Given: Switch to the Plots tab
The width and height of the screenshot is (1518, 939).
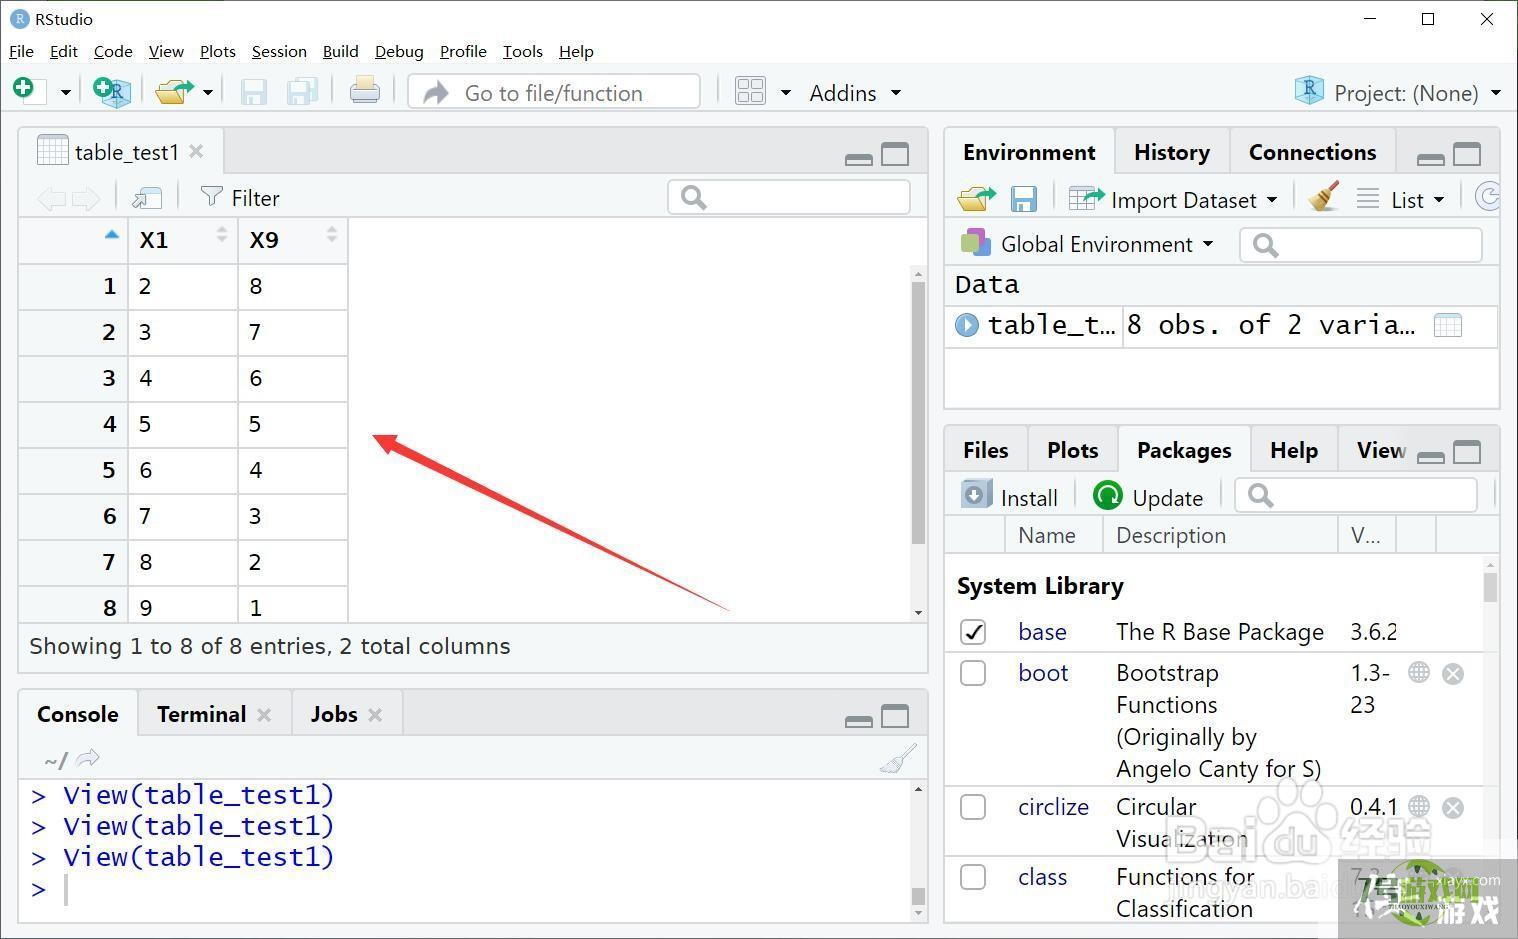Looking at the screenshot, I should pos(1072,450).
